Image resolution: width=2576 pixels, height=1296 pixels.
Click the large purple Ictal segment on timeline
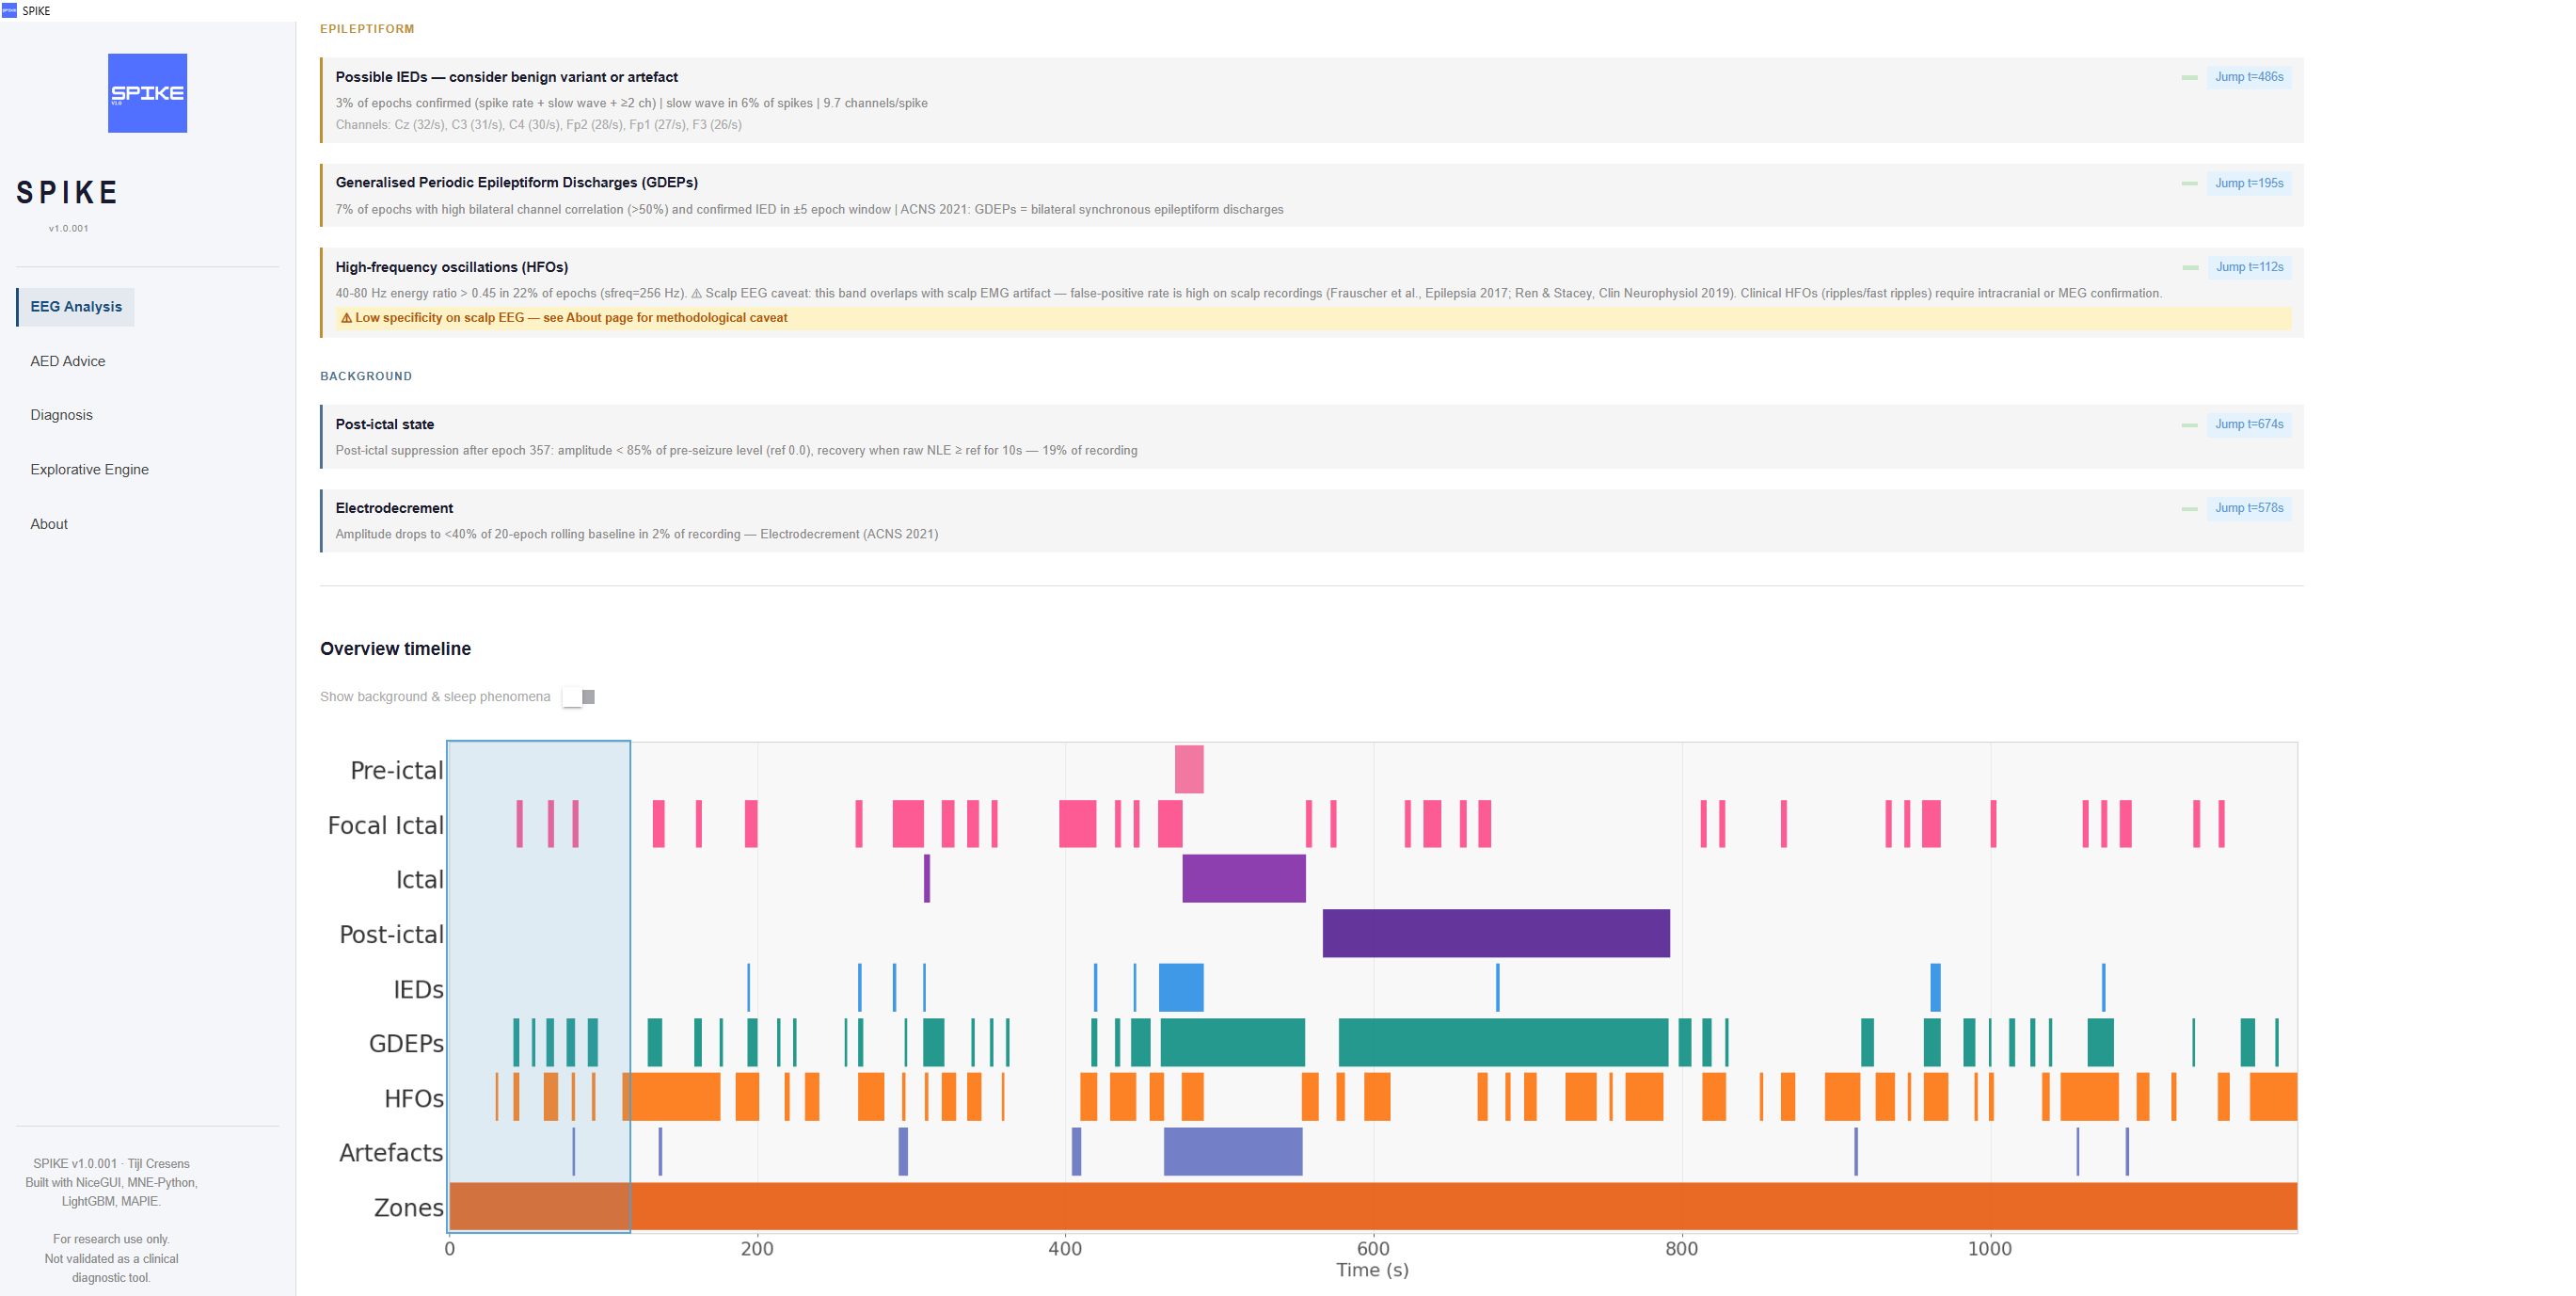(1244, 878)
